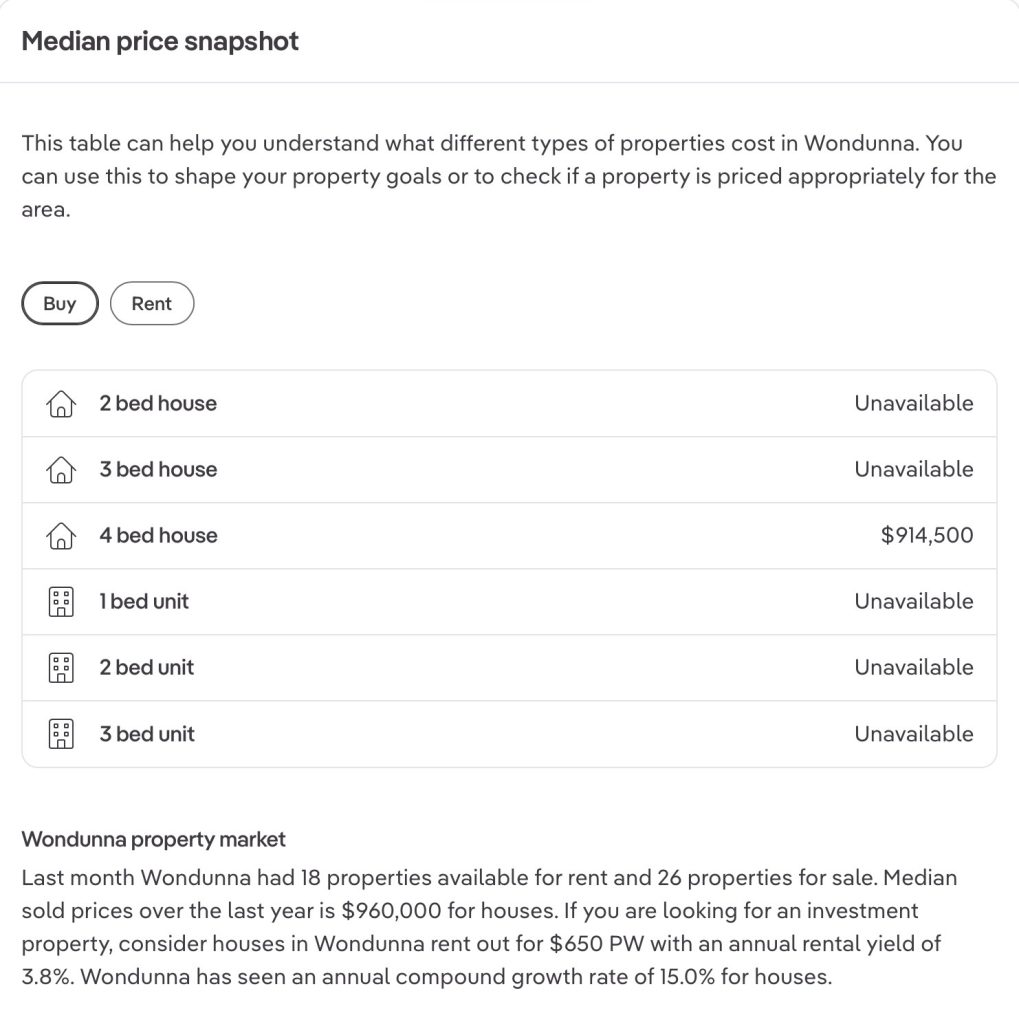Open the 2 bed house row label
1019x1024 pixels.
pos(158,404)
